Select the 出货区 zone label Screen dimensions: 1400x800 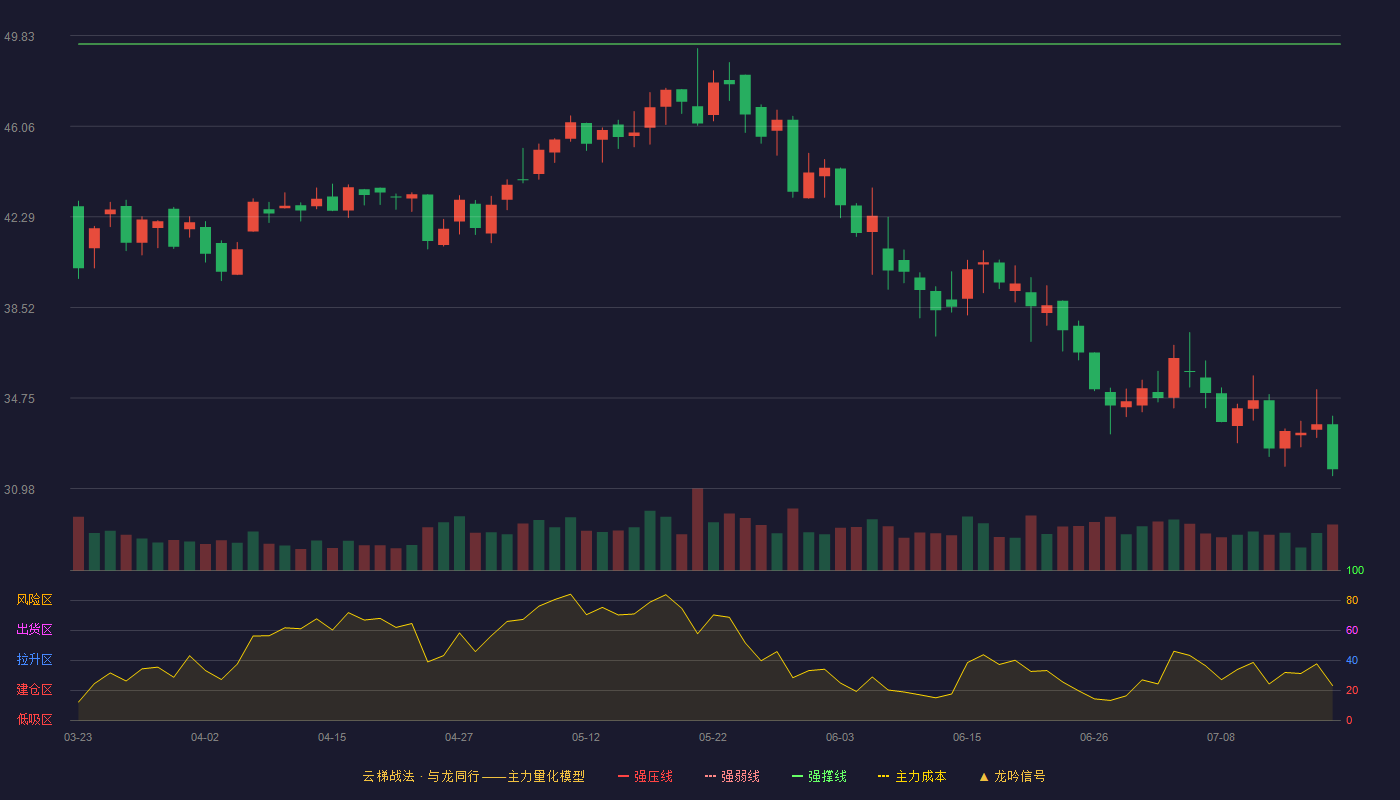34,630
